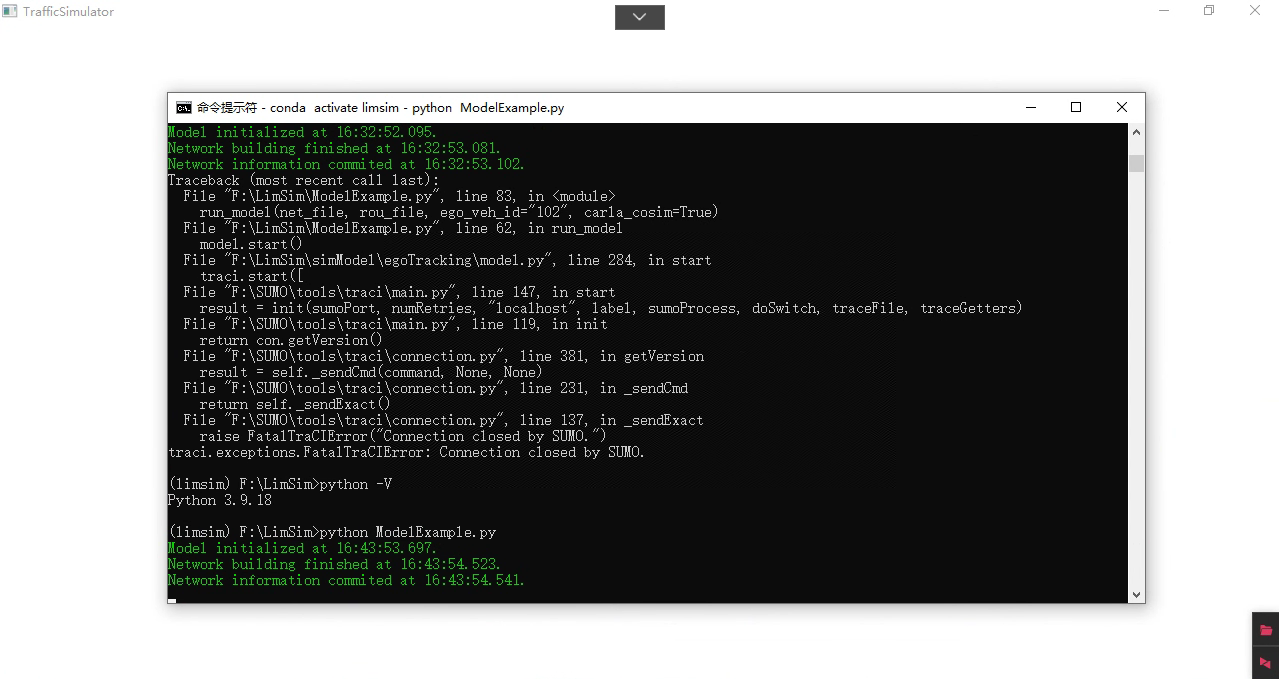Click the terminal scrollbar down arrow

(1136, 593)
